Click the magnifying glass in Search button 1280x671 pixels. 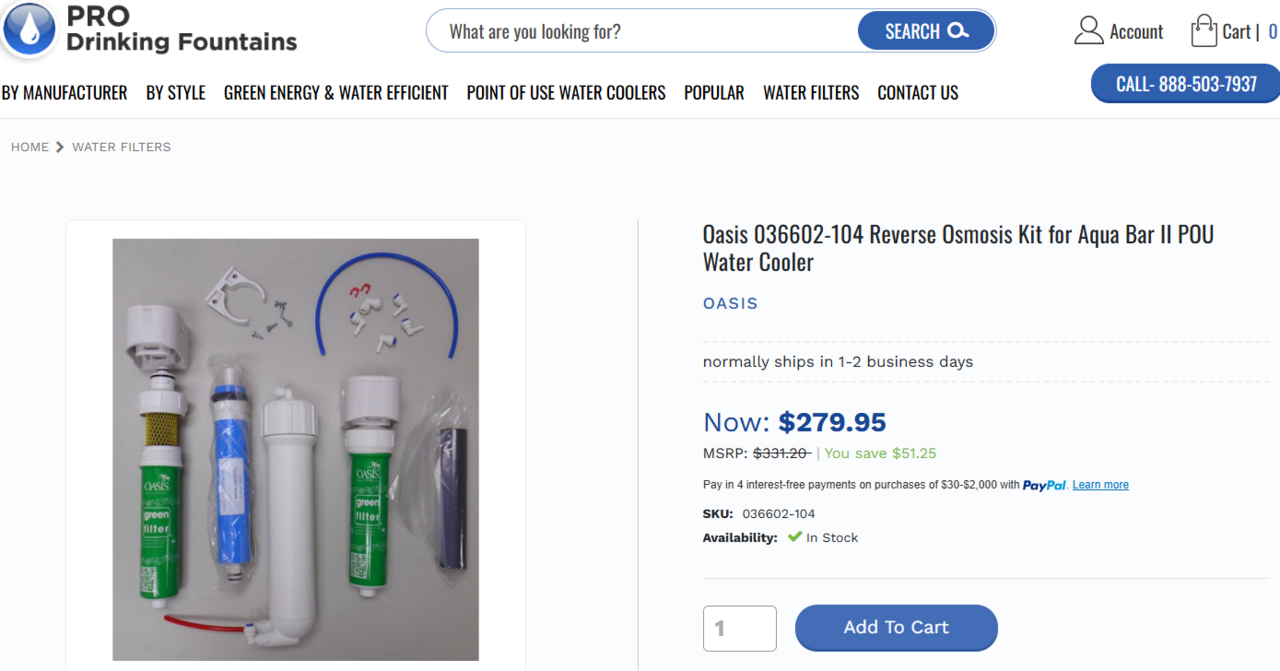(x=958, y=31)
